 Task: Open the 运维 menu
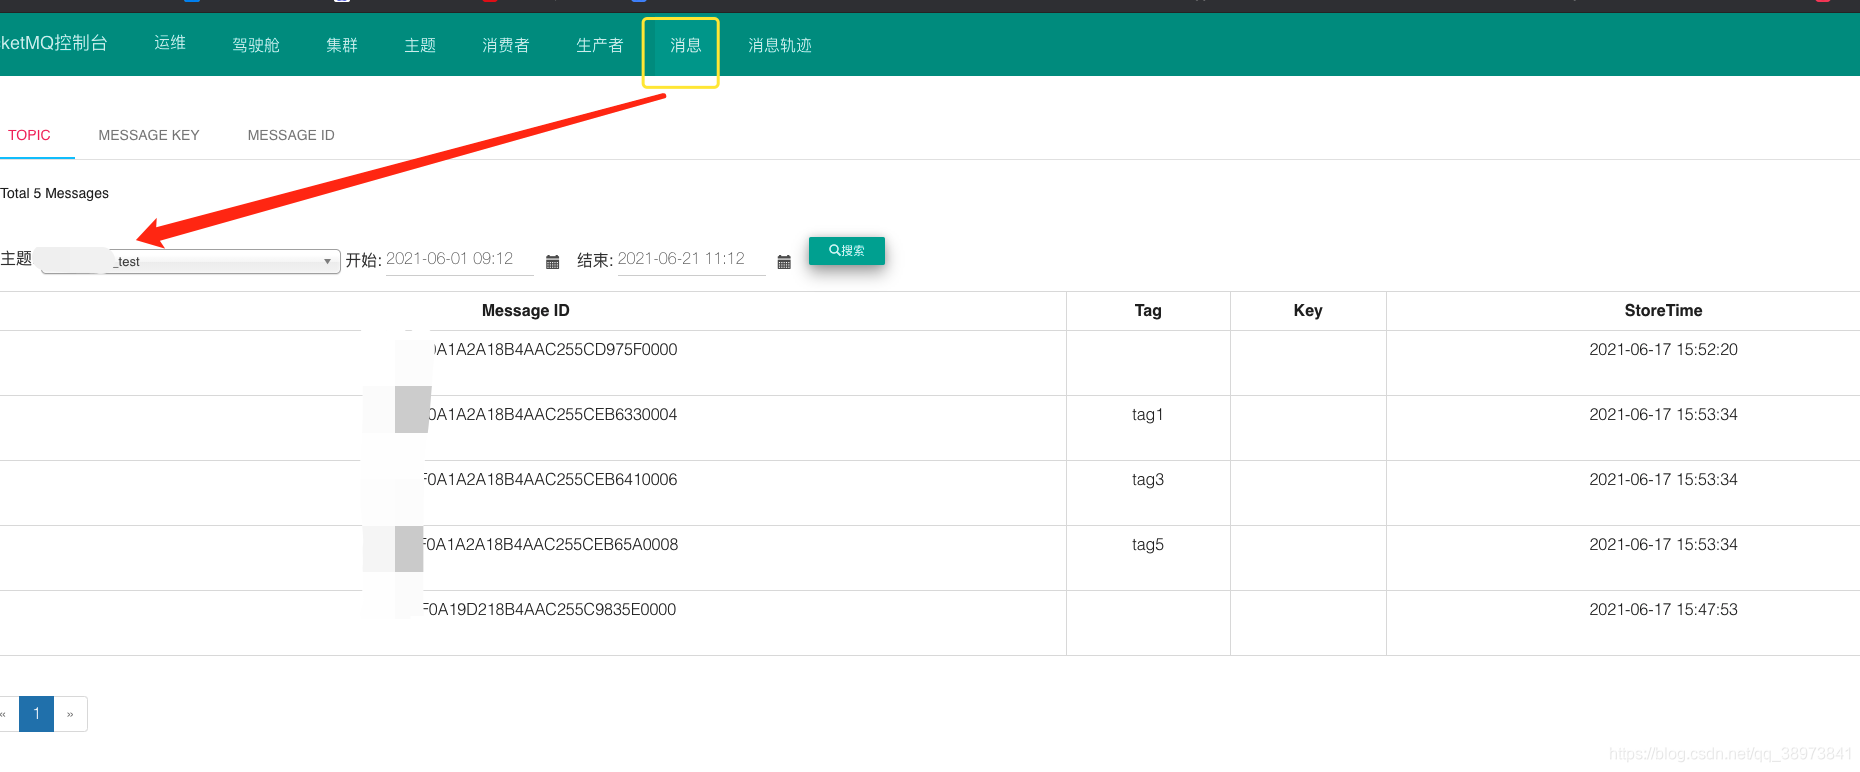coord(170,43)
